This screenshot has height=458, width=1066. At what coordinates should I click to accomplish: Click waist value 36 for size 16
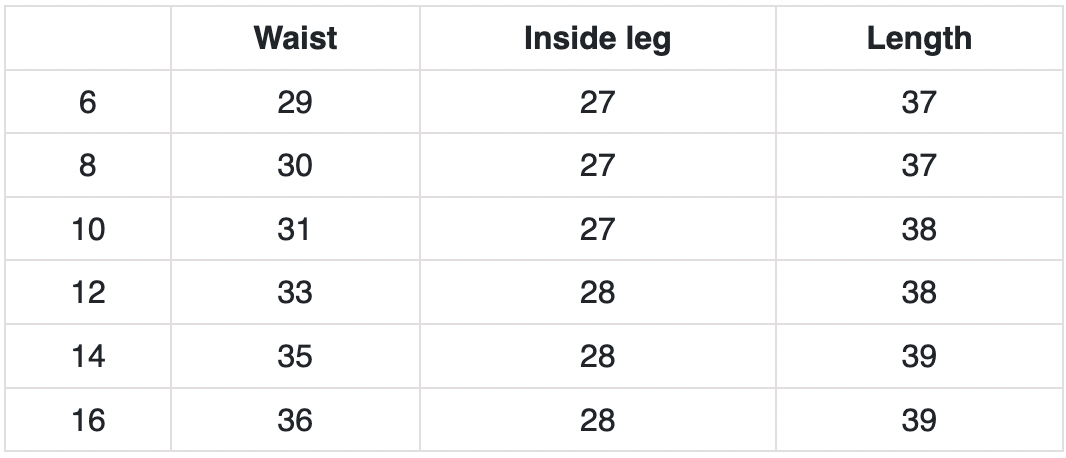pos(295,420)
